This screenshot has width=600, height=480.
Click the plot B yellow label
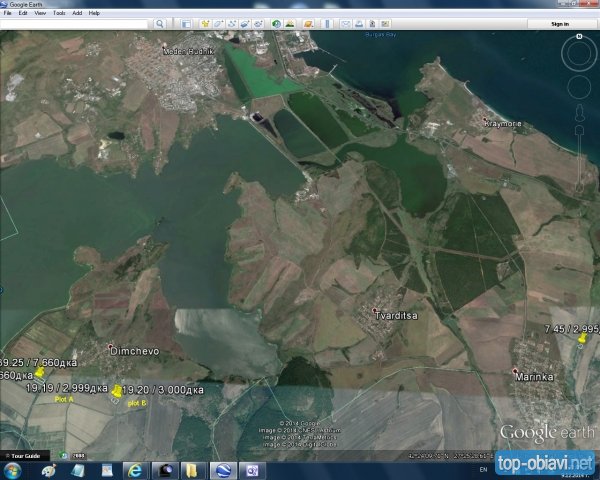click(x=137, y=403)
